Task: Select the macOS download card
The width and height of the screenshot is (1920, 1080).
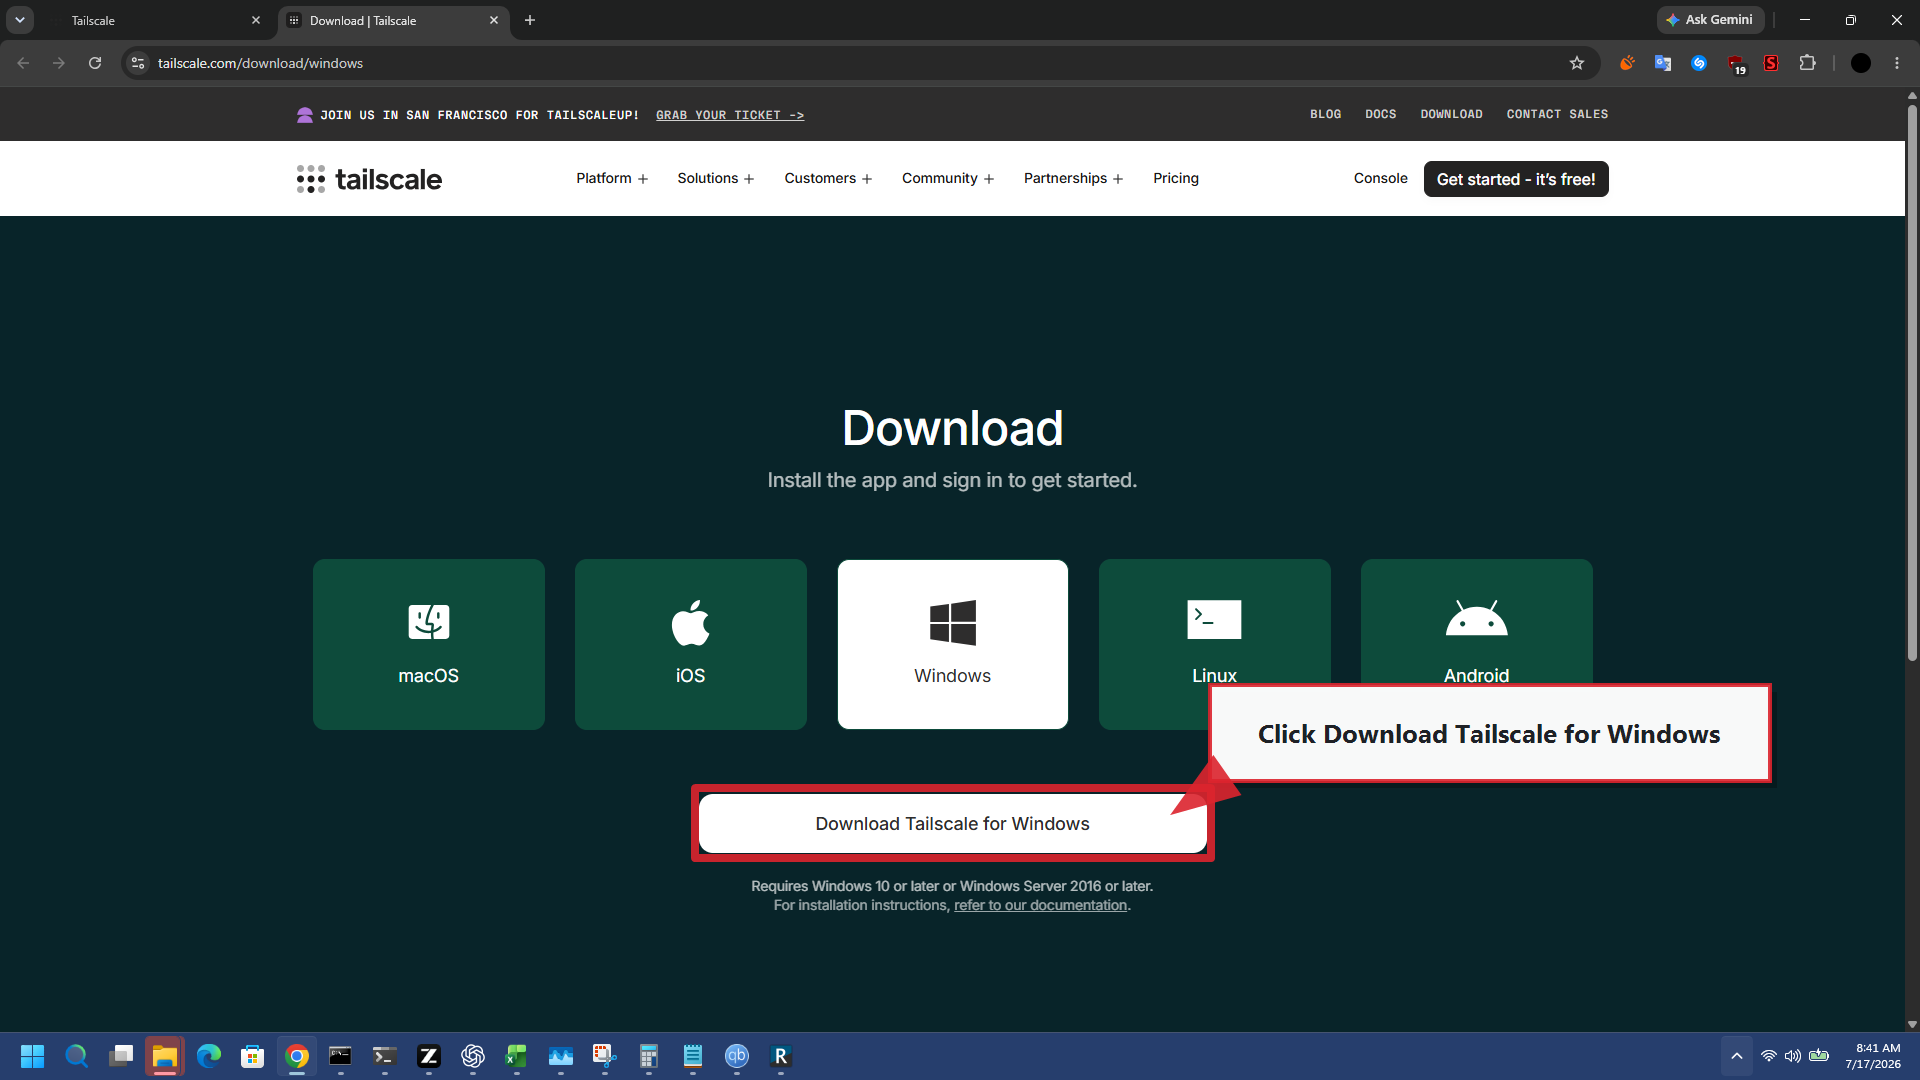Action: click(x=428, y=644)
